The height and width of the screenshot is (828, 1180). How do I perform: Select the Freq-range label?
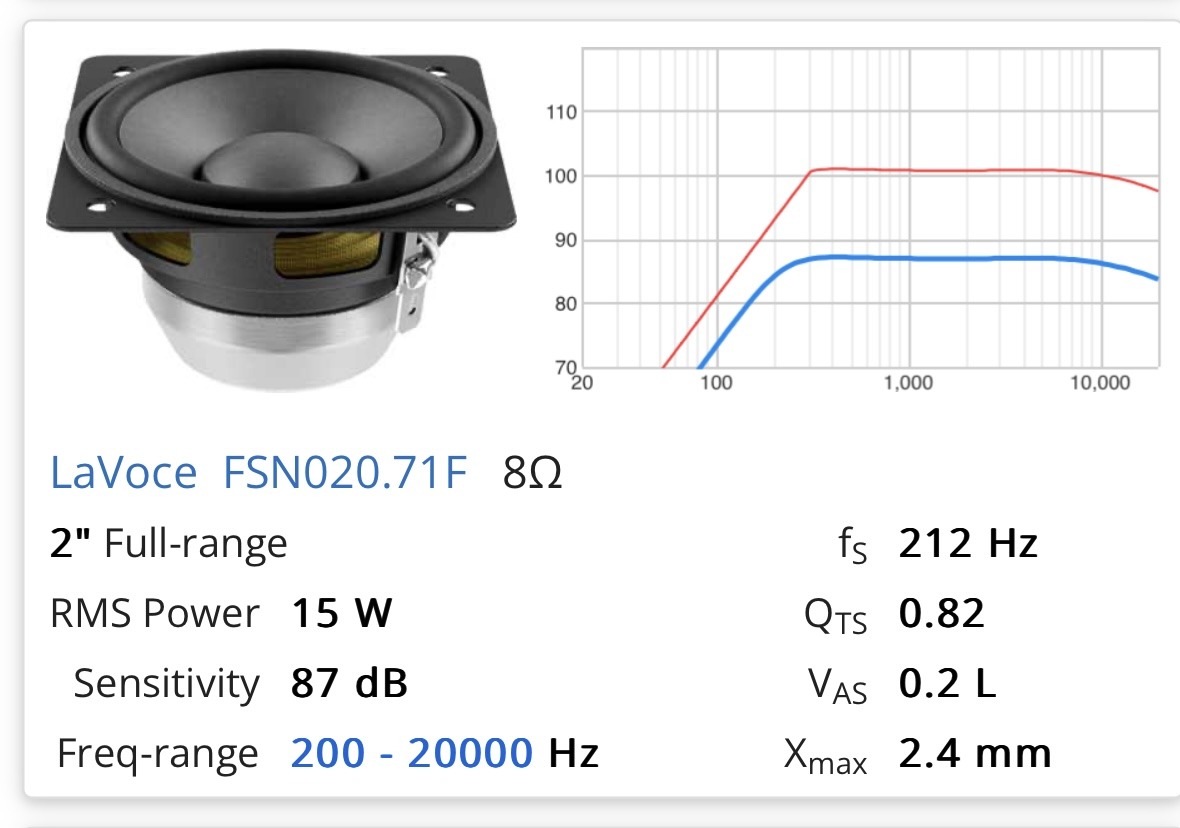158,753
